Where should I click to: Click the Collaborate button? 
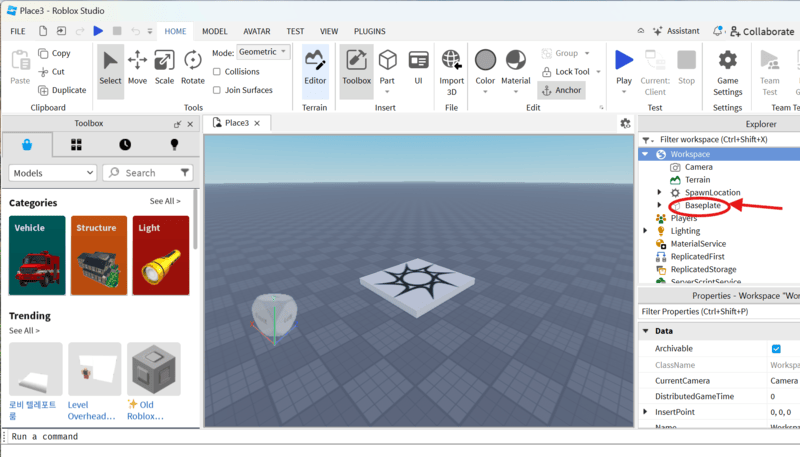pos(762,32)
